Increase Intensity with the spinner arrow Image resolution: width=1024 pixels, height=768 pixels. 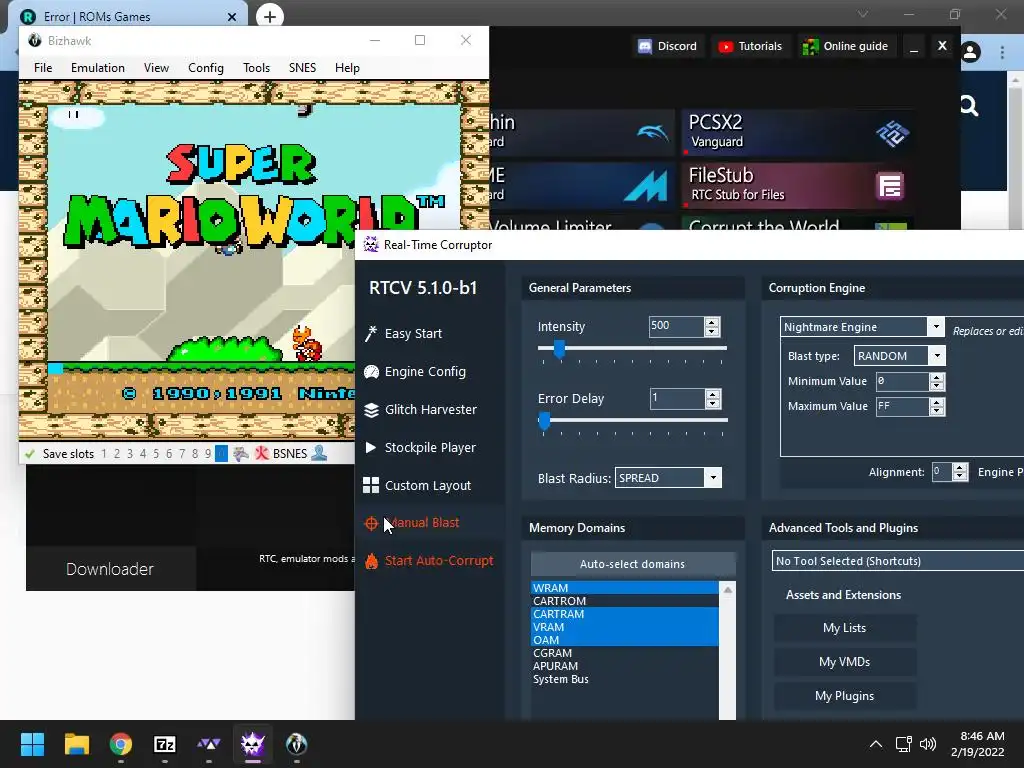(712, 322)
